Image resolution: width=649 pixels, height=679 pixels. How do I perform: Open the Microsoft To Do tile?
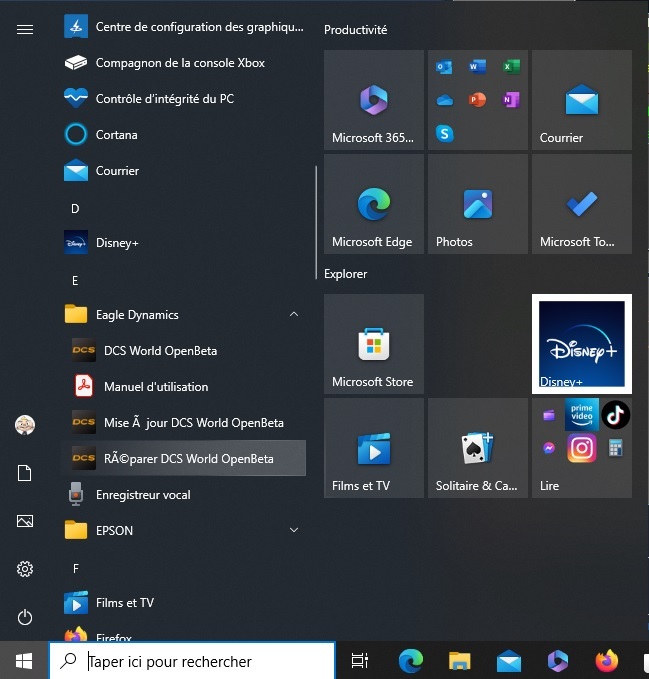coord(581,204)
